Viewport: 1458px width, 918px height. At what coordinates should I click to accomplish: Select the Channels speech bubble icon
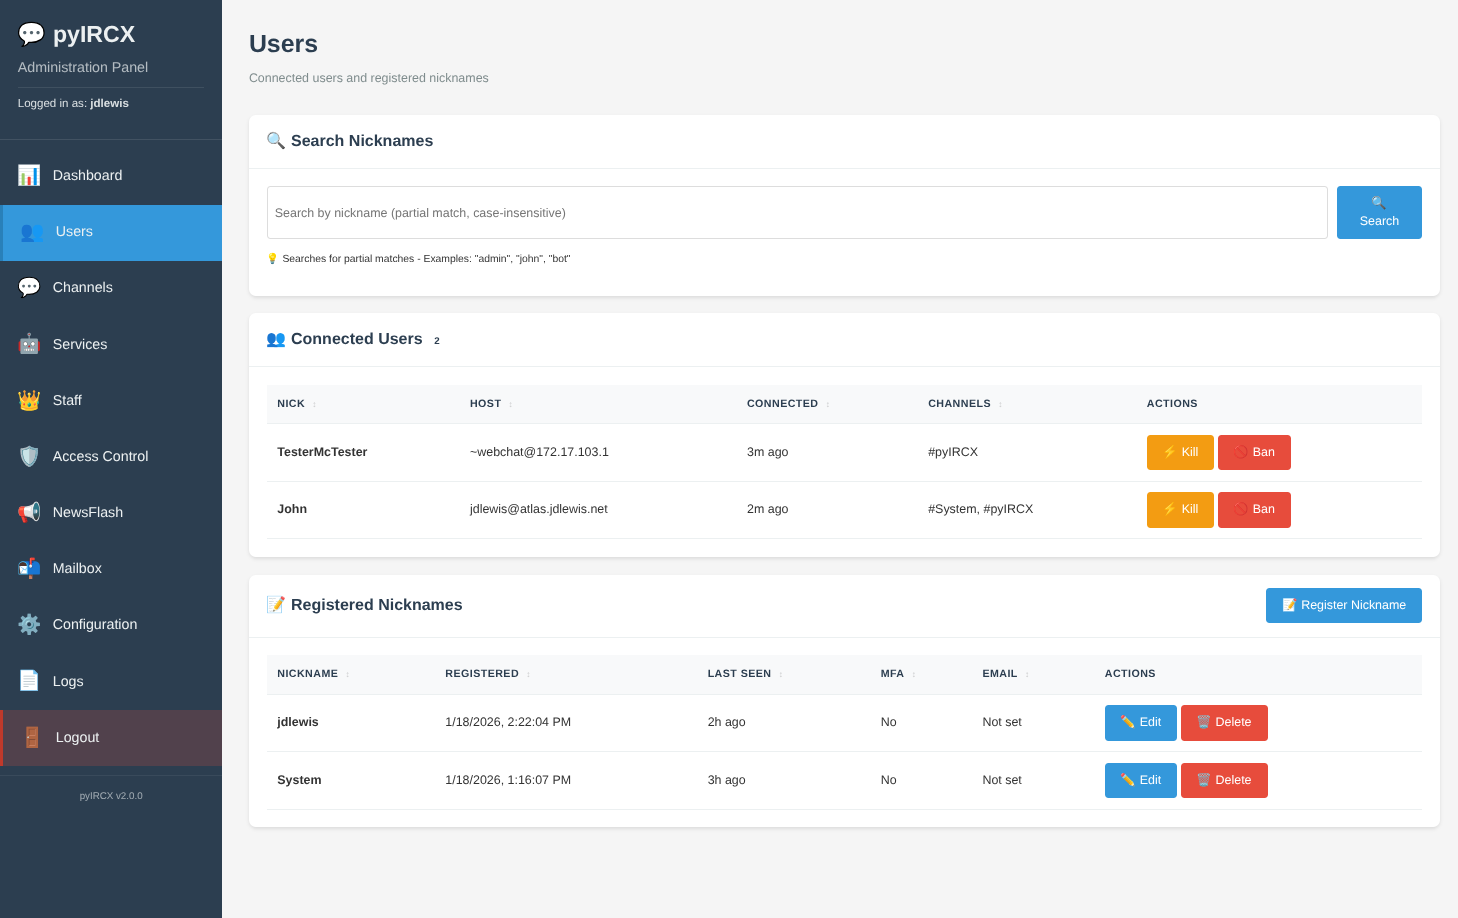point(28,286)
